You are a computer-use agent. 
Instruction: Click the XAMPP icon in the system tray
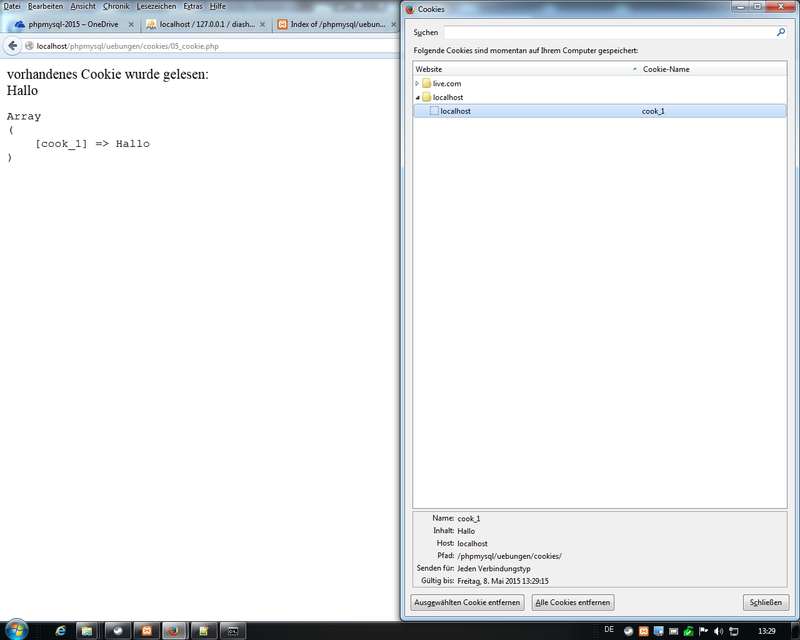pos(644,631)
